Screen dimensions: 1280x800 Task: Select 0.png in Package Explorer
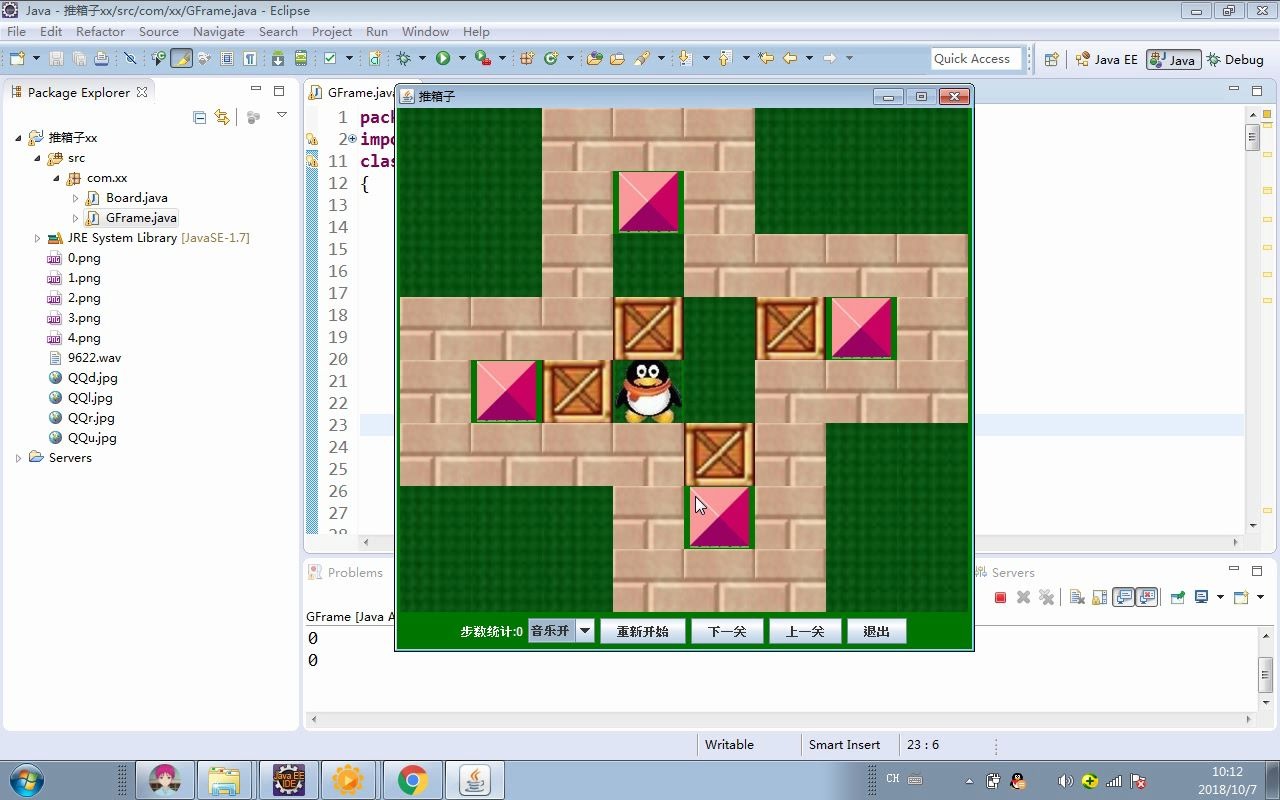pyautogui.click(x=84, y=258)
